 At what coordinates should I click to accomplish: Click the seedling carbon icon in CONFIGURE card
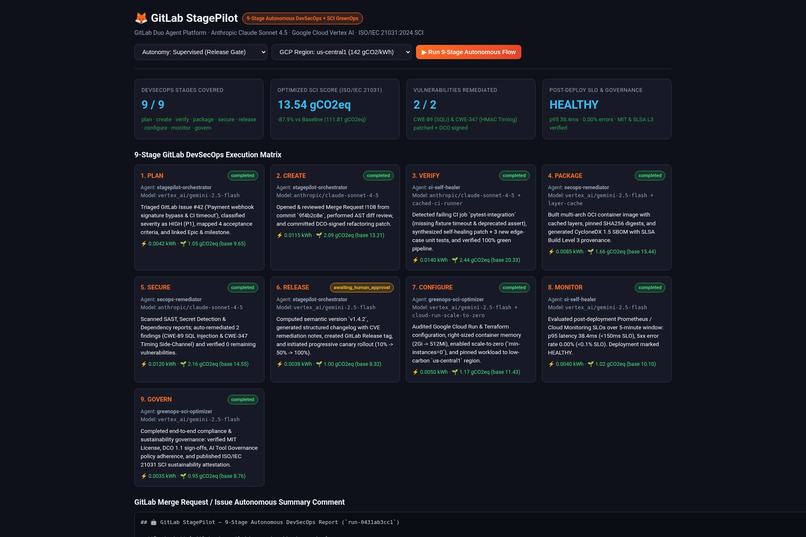click(x=454, y=372)
